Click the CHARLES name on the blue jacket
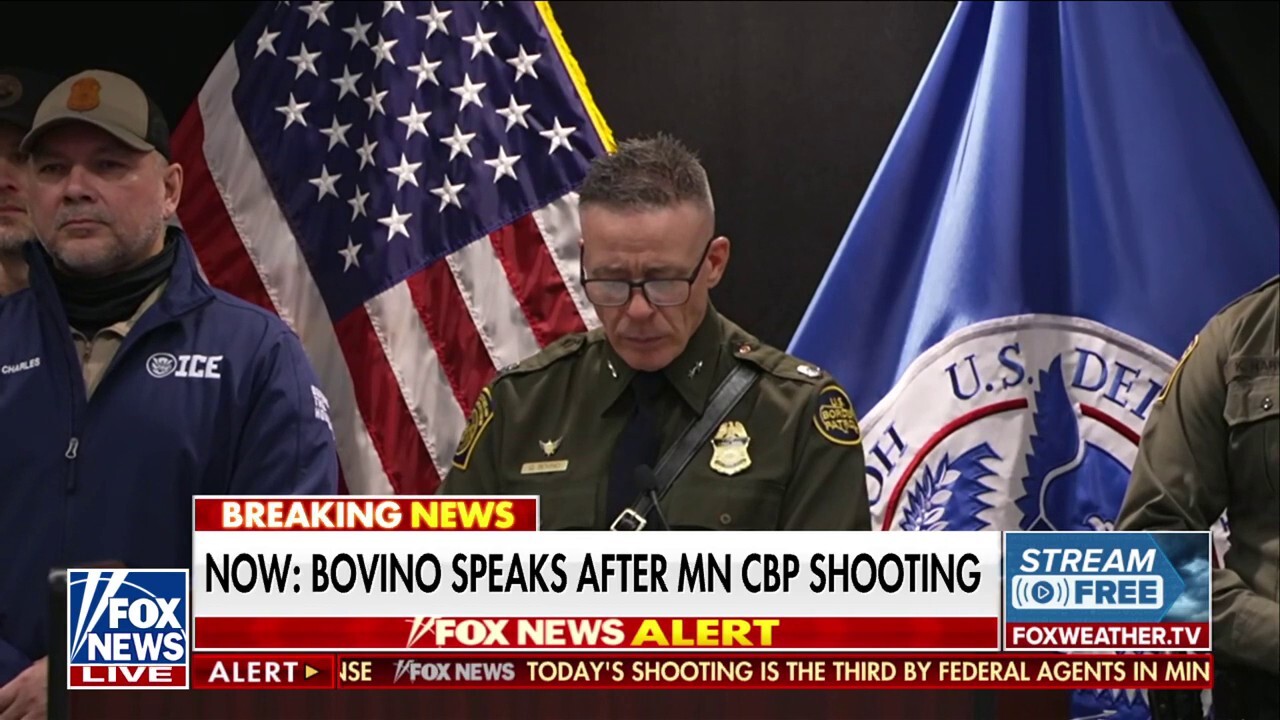Viewport: 1280px width, 720px height. coord(20,367)
